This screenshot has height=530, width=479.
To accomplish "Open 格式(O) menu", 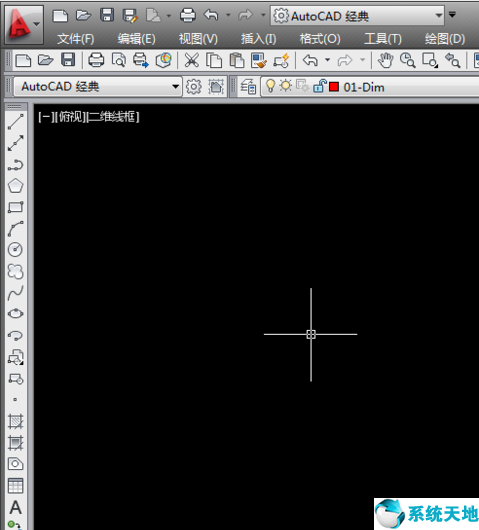I will coord(320,39).
